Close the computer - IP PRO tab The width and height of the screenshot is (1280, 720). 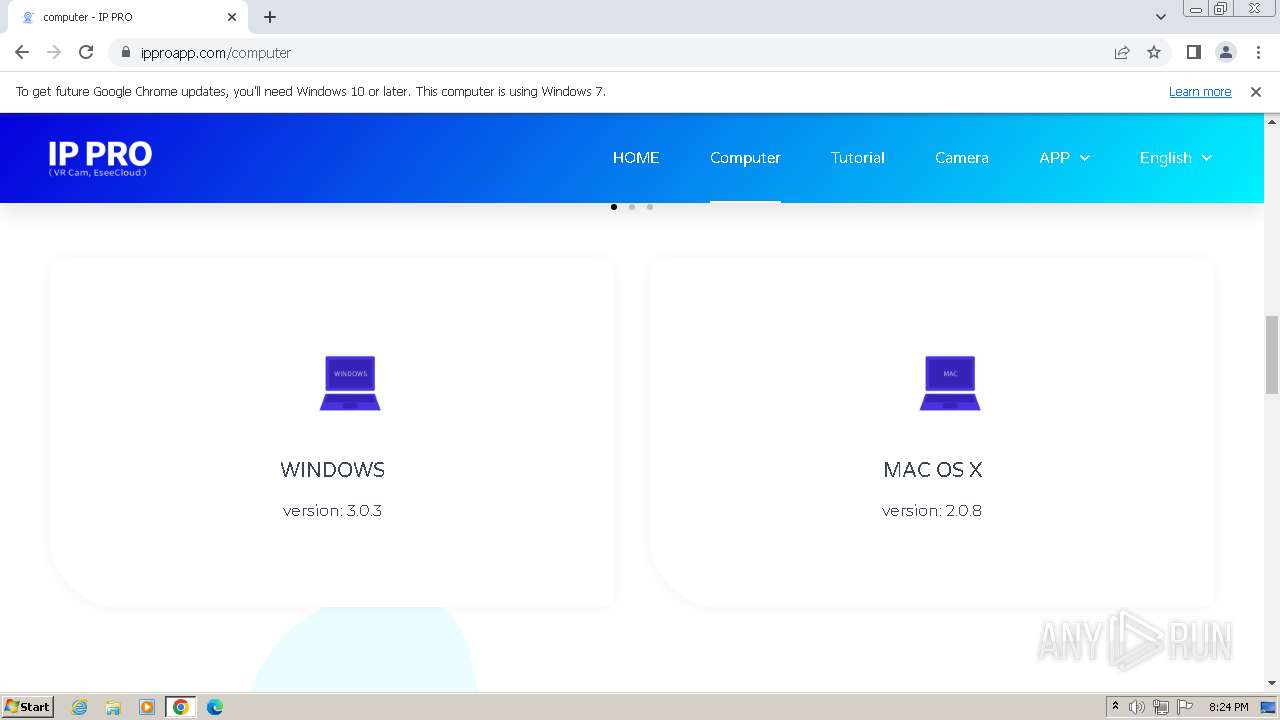(x=232, y=17)
